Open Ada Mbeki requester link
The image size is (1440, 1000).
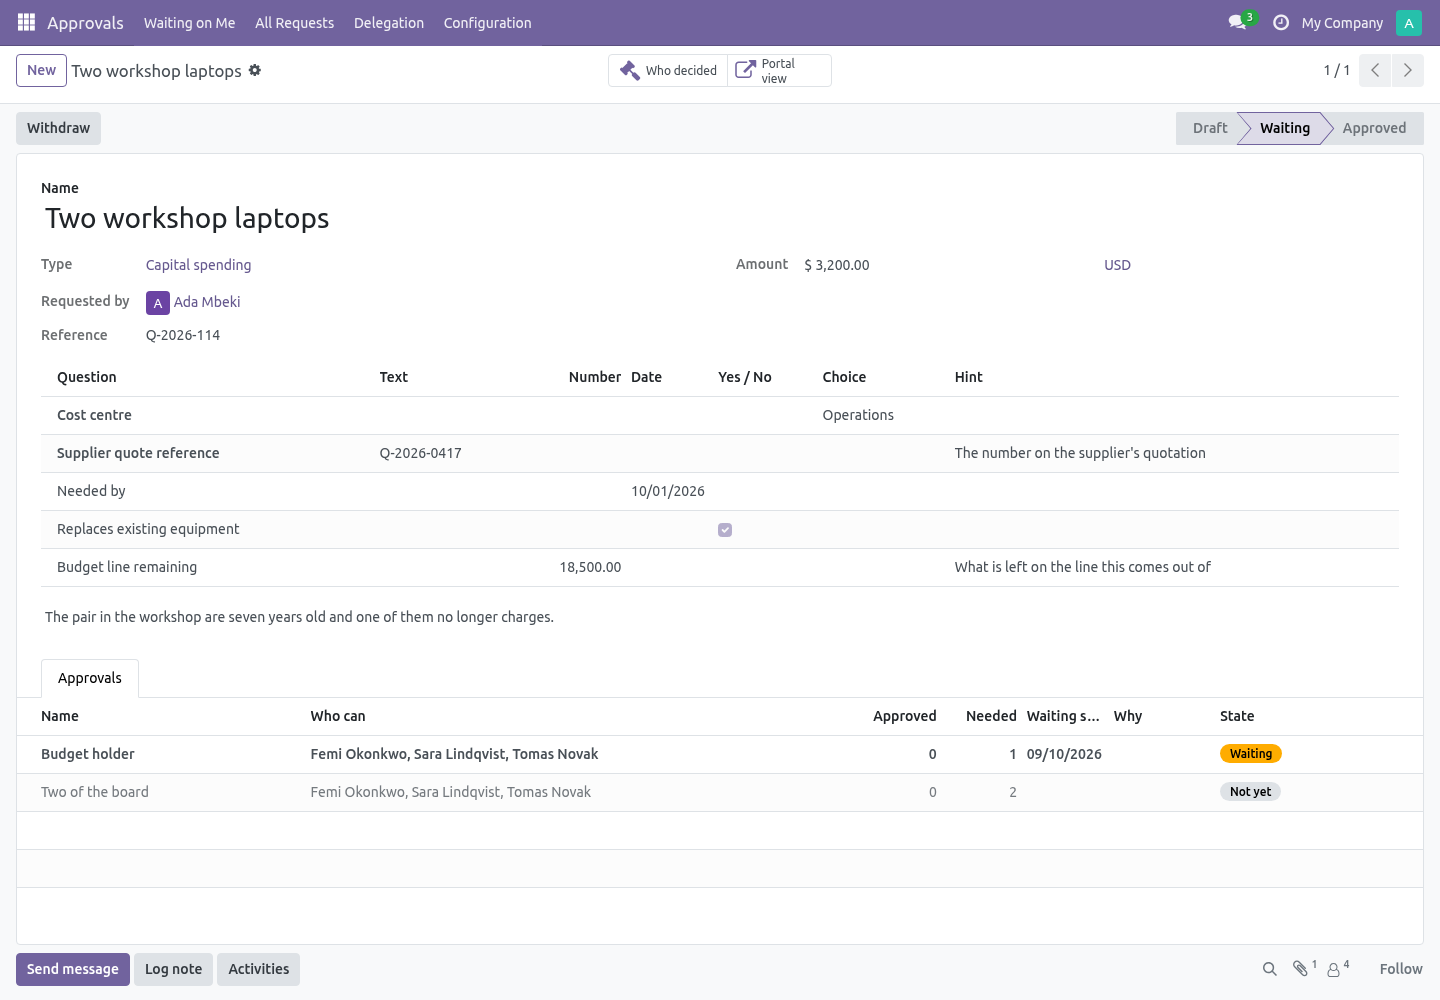click(x=207, y=302)
